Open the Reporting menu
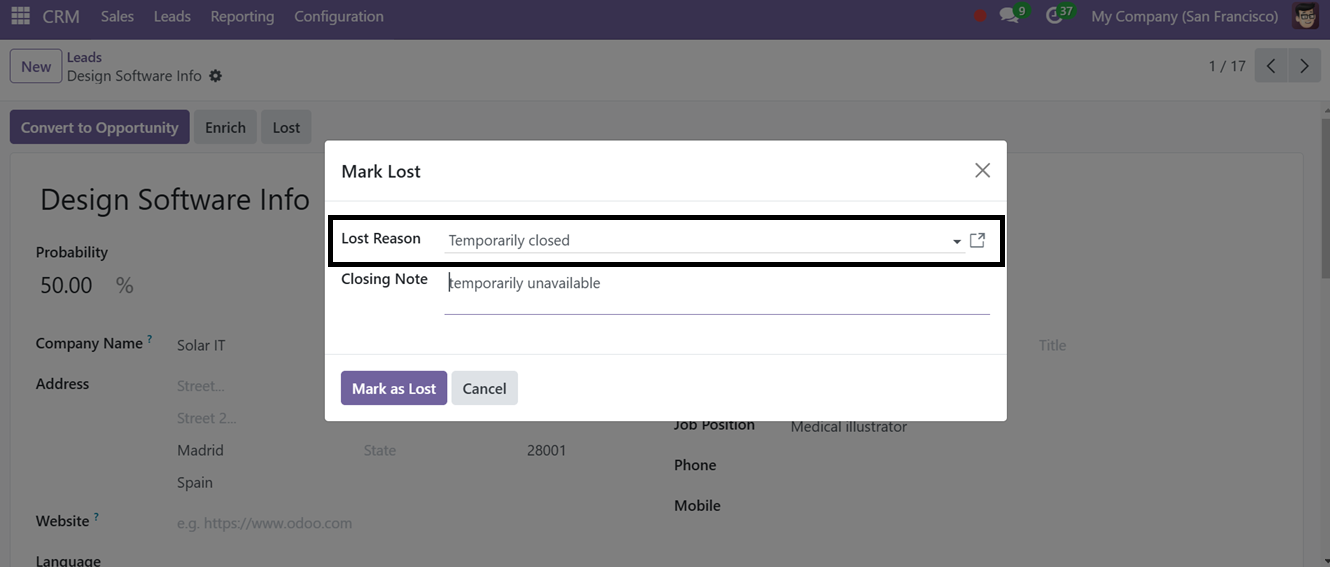The height and width of the screenshot is (567, 1330). click(x=242, y=16)
